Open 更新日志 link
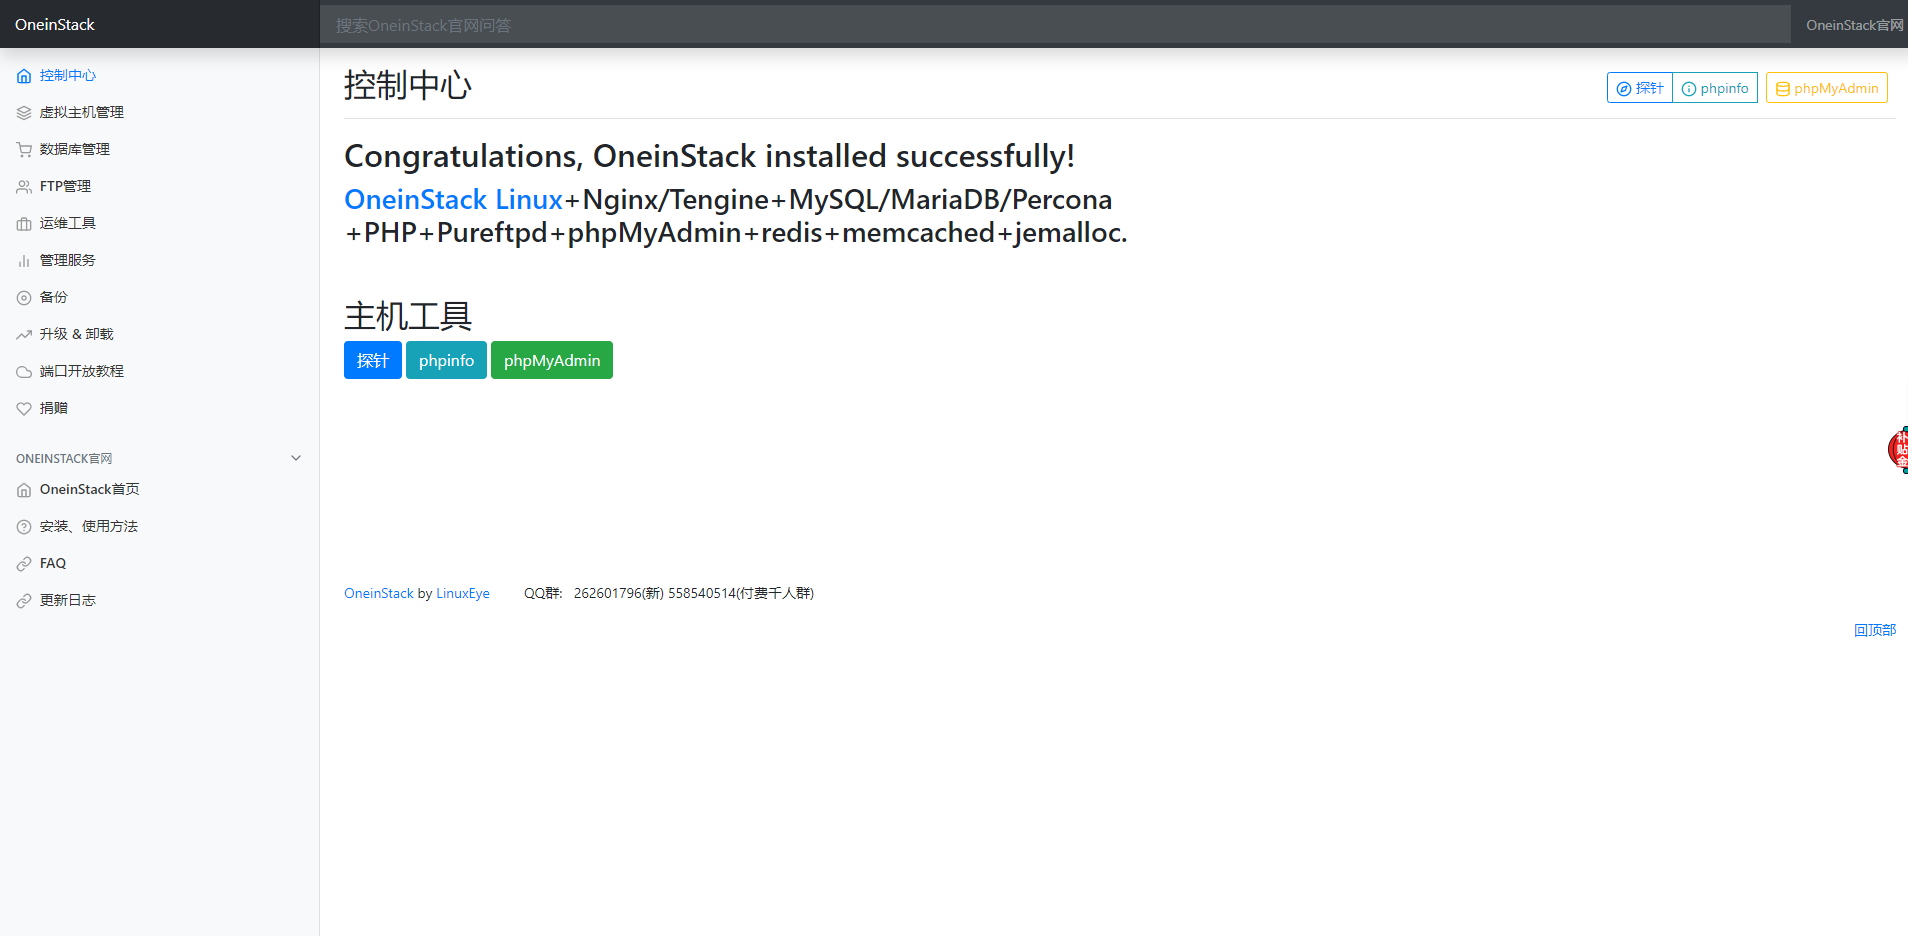Viewport: 1908px width, 936px height. pyautogui.click(x=68, y=600)
